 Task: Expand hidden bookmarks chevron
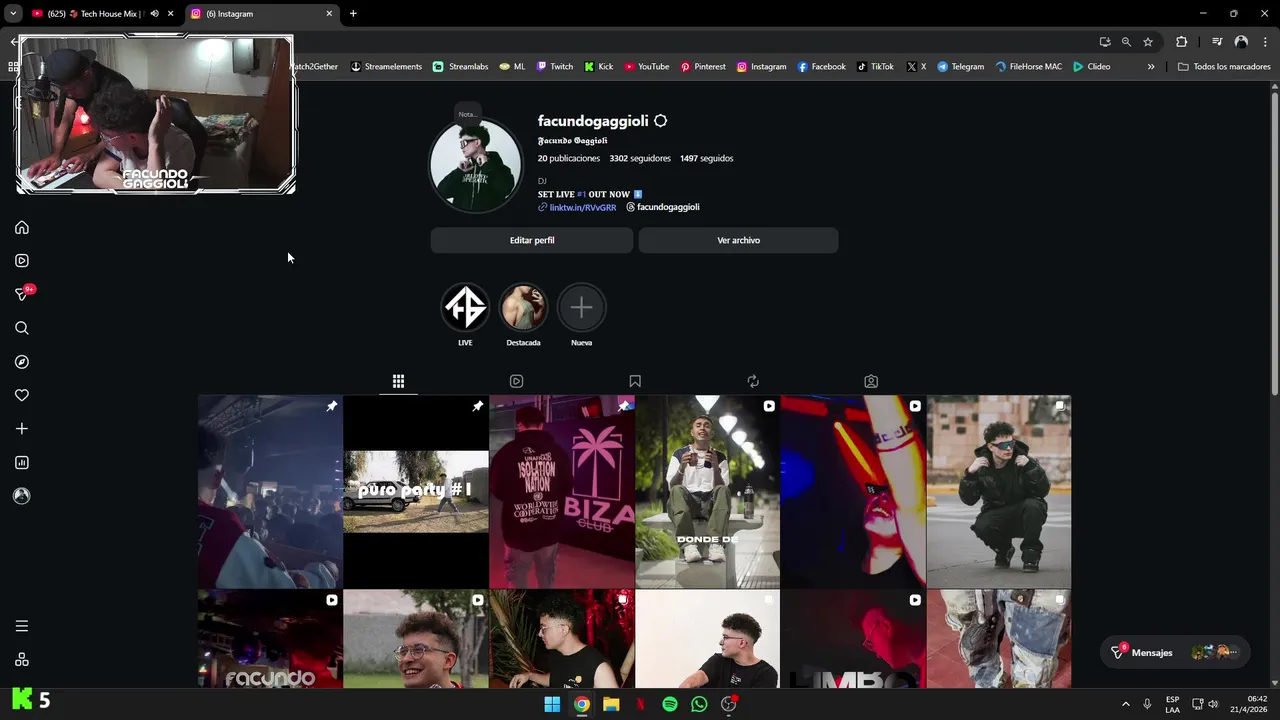pyautogui.click(x=1151, y=67)
